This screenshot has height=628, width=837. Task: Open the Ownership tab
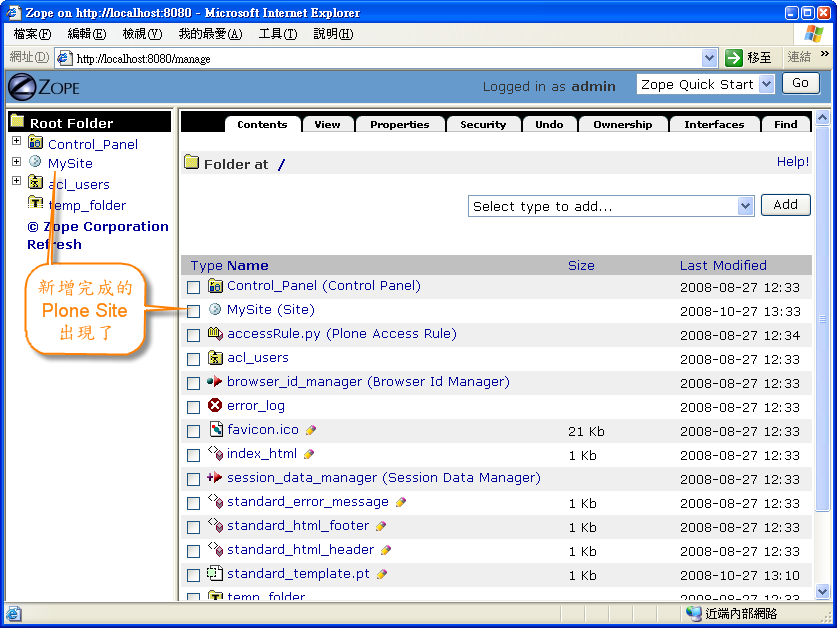point(623,124)
